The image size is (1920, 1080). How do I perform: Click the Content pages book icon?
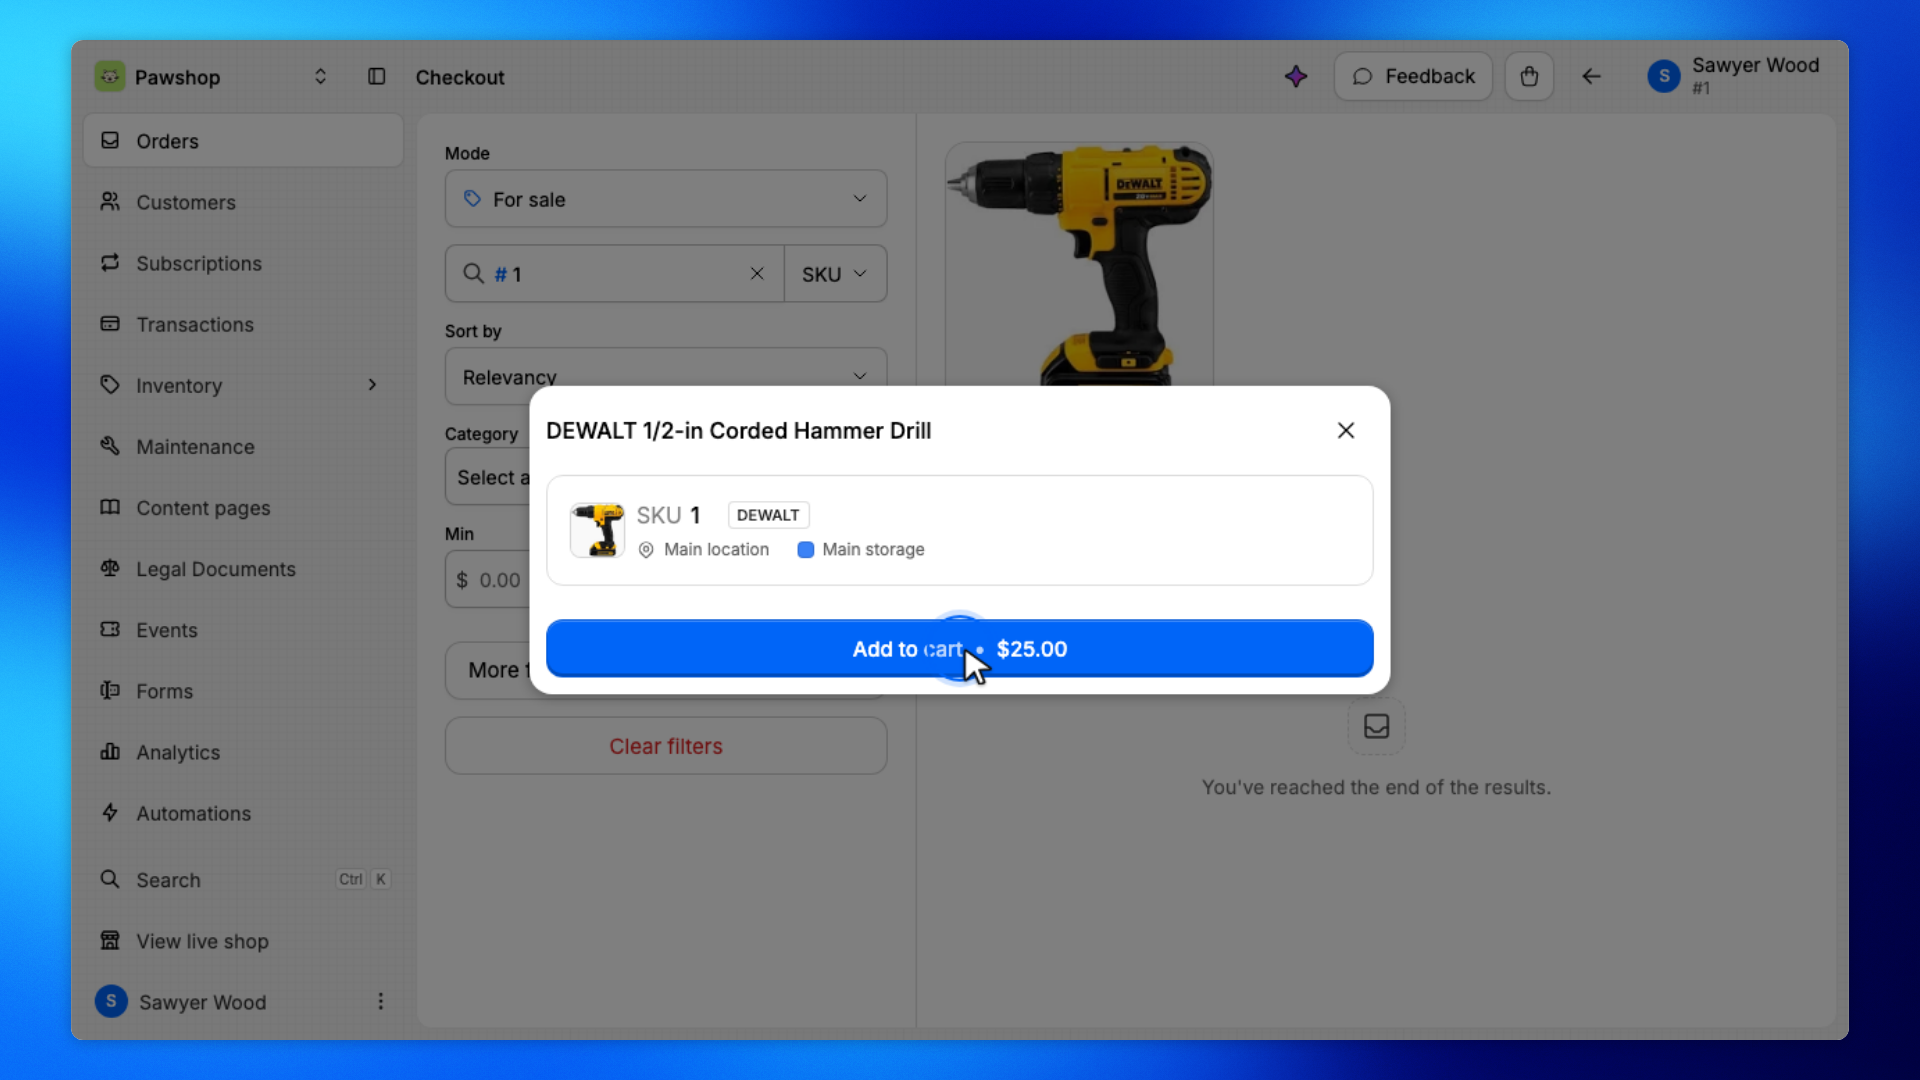pos(110,507)
